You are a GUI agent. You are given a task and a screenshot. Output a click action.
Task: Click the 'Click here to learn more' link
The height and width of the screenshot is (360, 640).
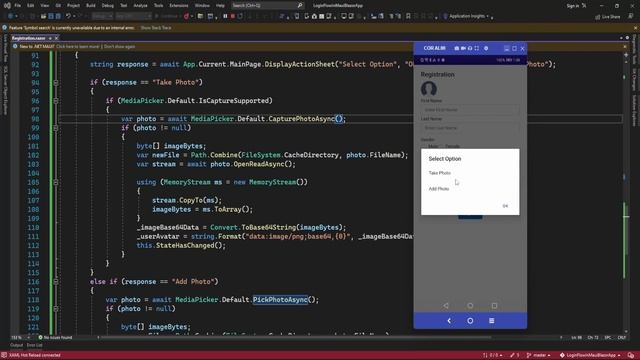point(78,47)
